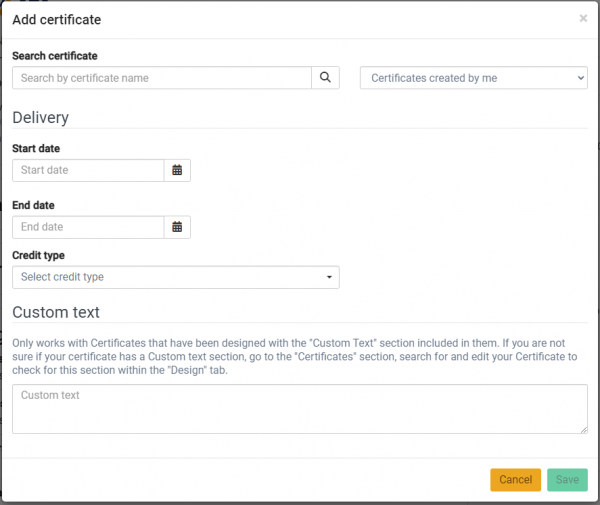Expand the Certificates created by me filter
This screenshot has height=505, width=600.
point(473,78)
